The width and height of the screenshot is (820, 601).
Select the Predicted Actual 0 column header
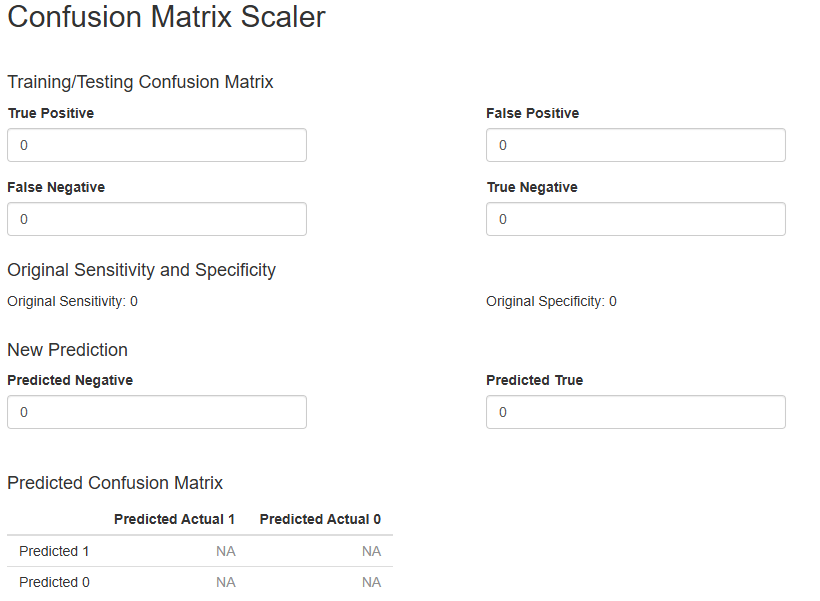pyautogui.click(x=320, y=519)
